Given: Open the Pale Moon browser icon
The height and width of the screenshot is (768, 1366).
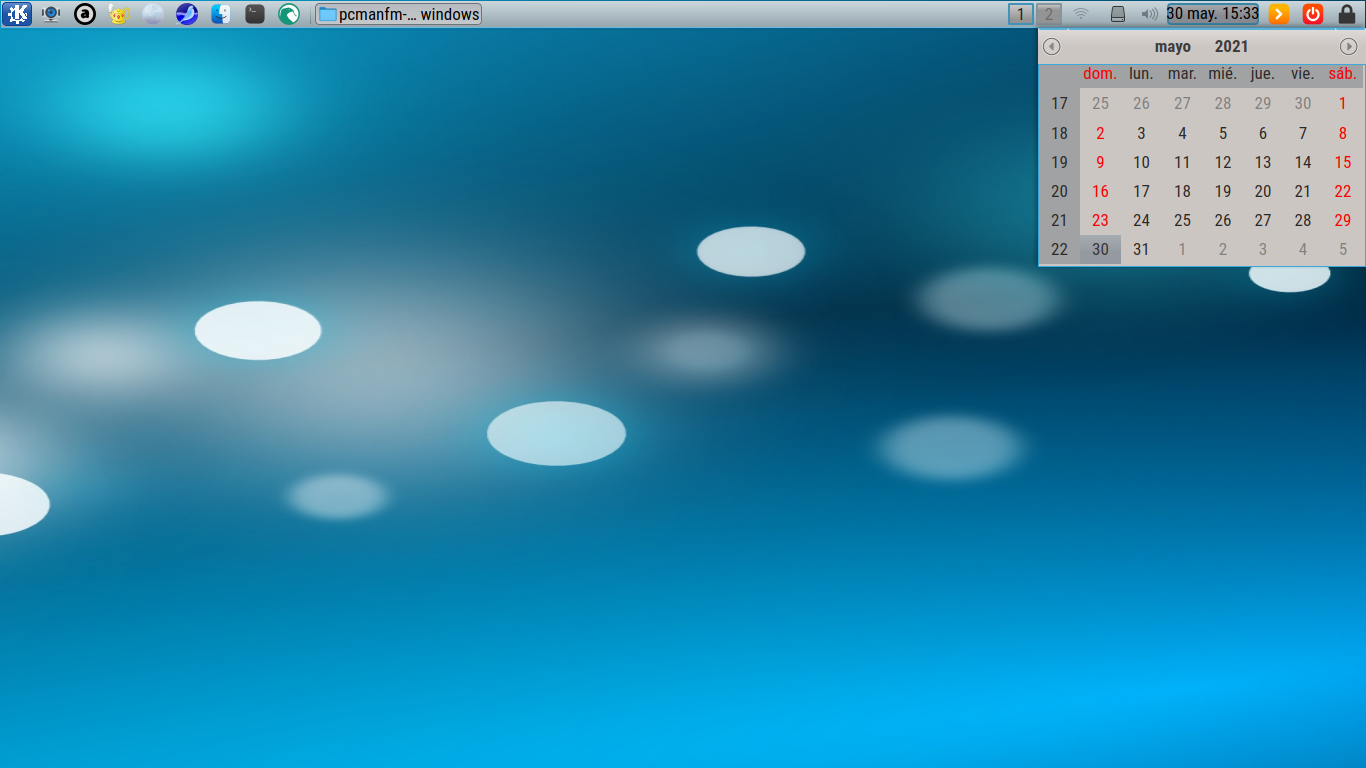Looking at the screenshot, I should (153, 14).
